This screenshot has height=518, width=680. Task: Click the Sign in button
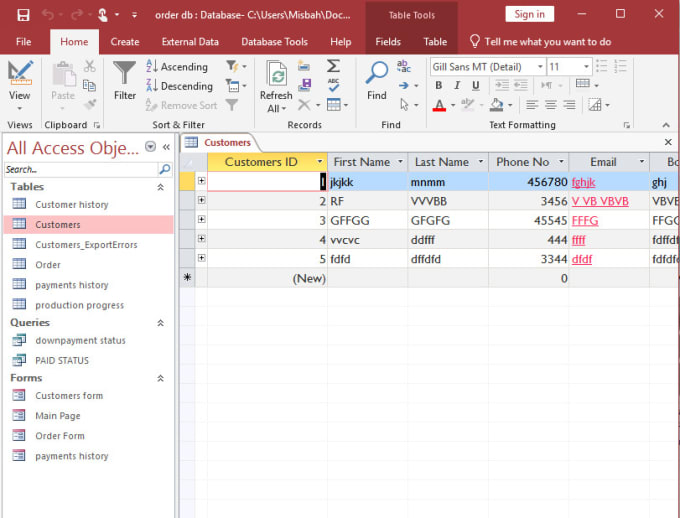tap(530, 14)
